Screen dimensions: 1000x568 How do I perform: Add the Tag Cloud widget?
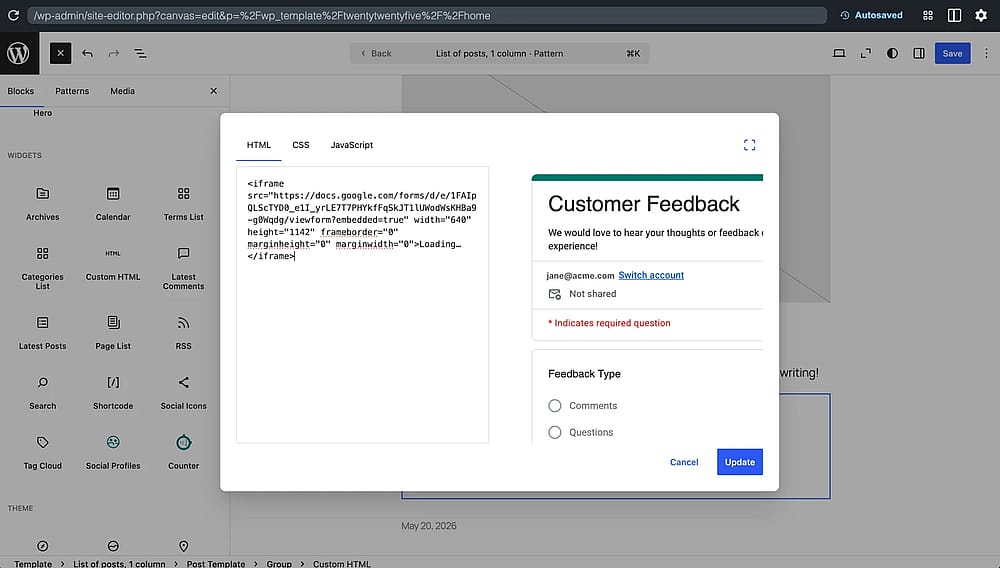point(43,453)
